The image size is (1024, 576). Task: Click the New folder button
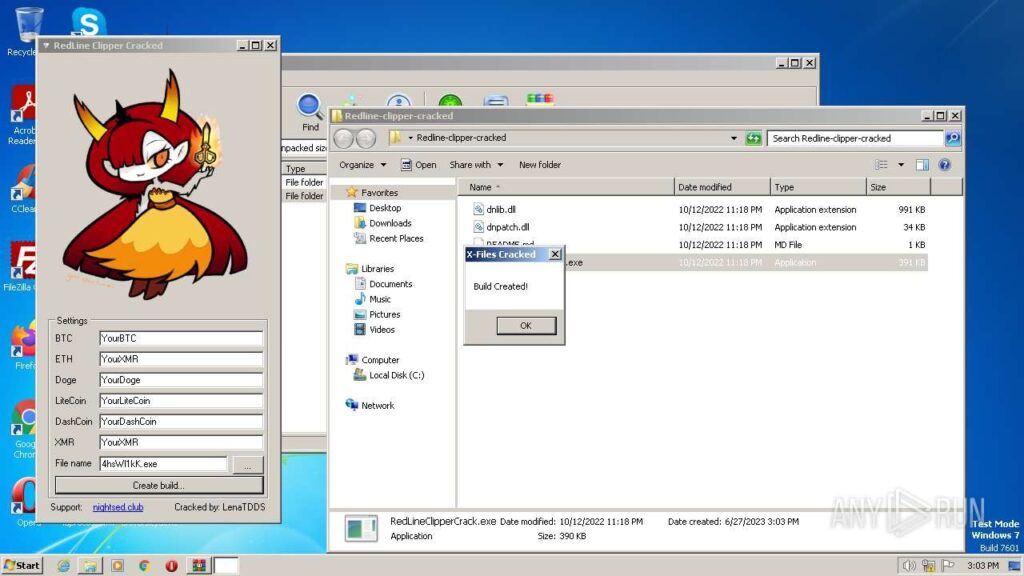tap(539, 165)
